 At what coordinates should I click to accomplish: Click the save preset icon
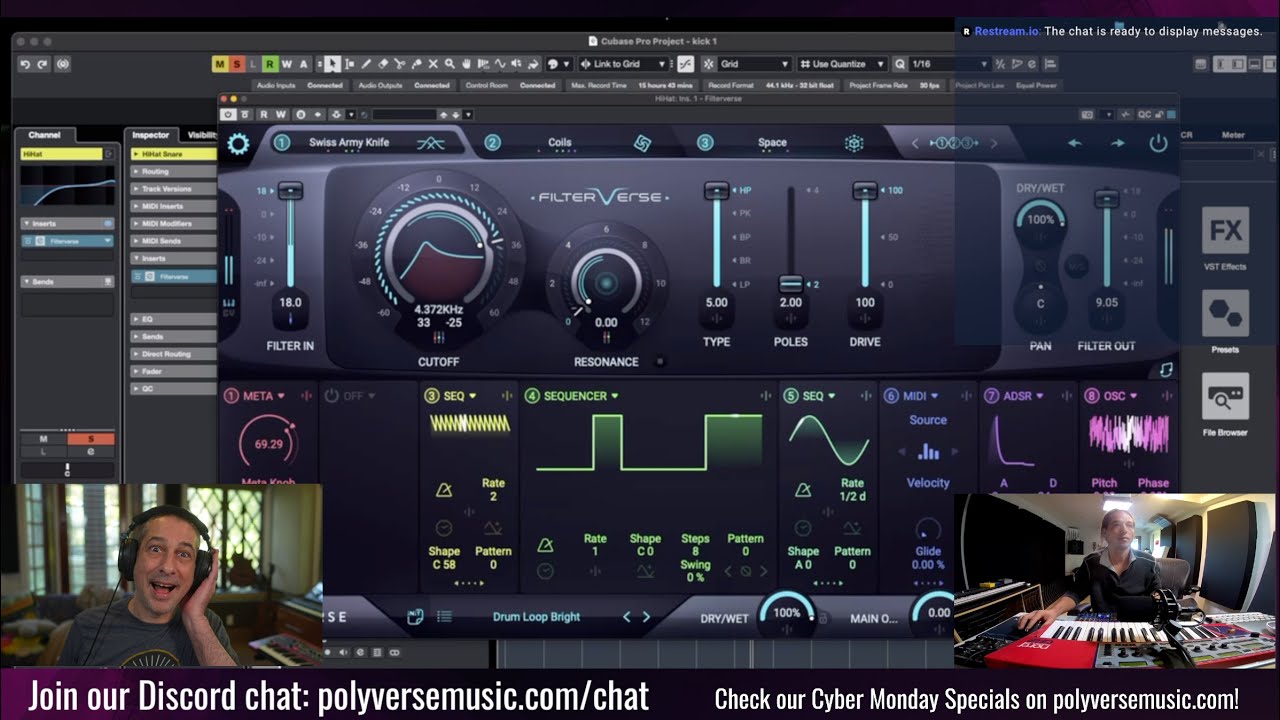click(x=415, y=617)
